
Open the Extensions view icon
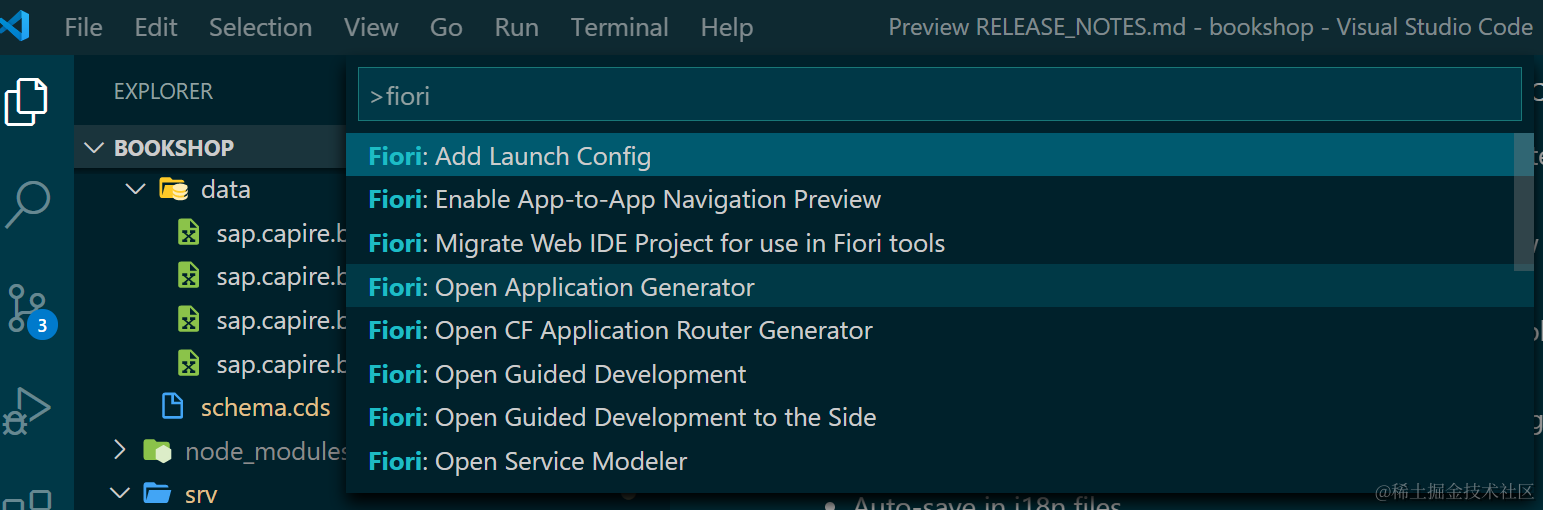pyautogui.click(x=27, y=498)
